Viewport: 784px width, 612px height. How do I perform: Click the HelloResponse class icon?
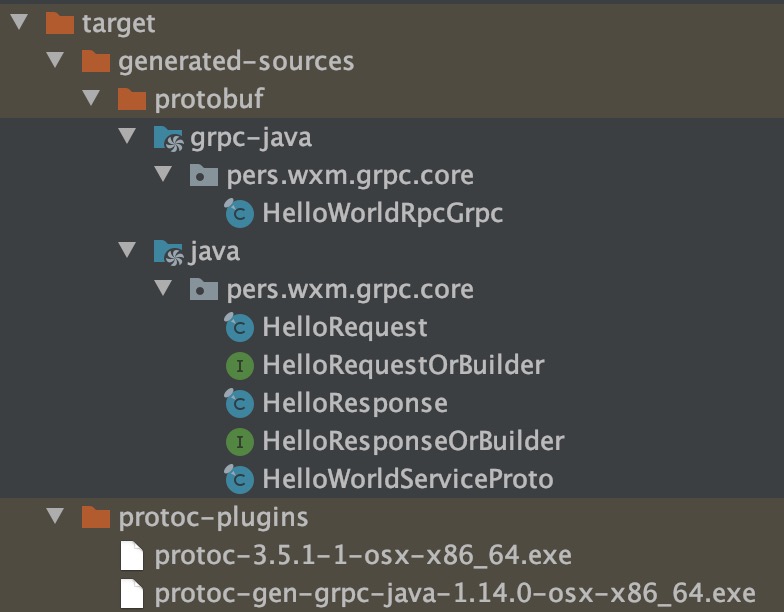coord(238,403)
